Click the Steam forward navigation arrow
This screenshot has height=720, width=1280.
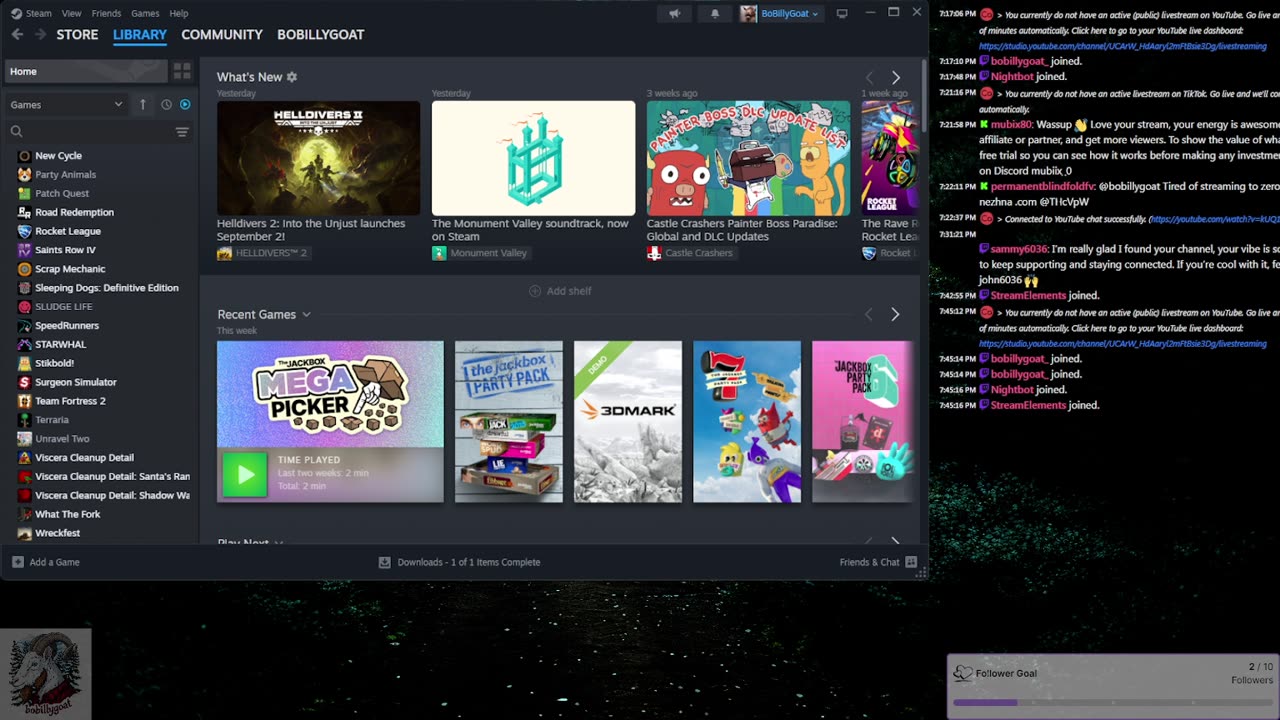click(x=40, y=34)
